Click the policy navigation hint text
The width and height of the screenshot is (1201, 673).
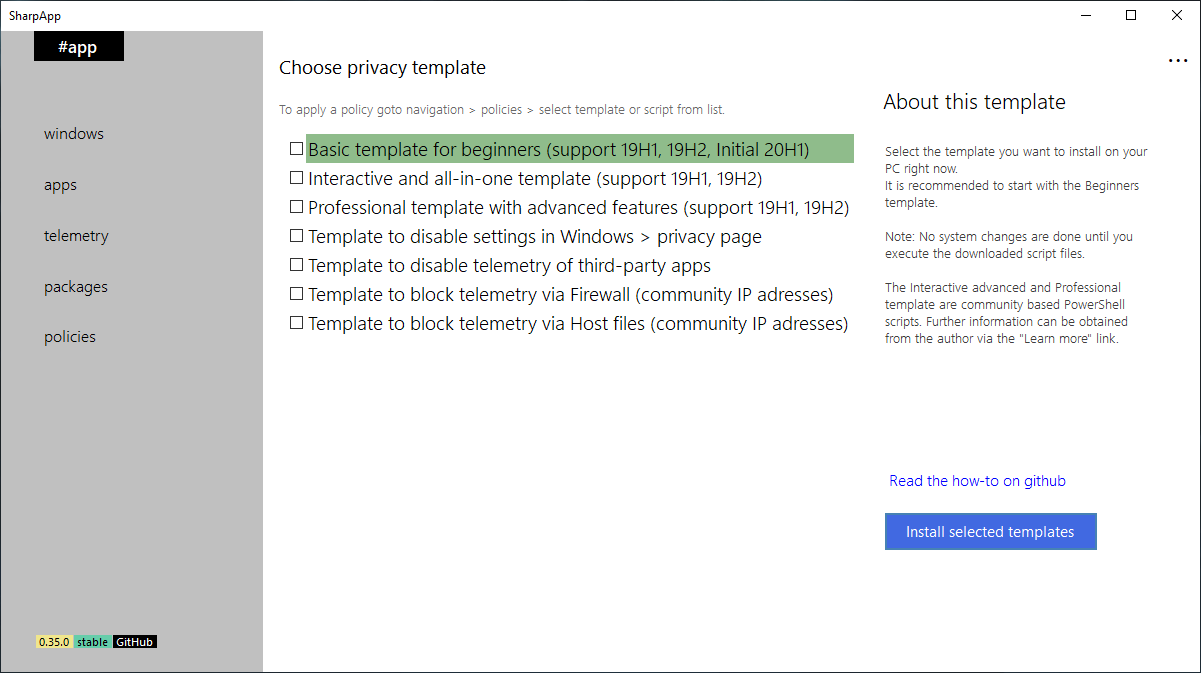click(x=502, y=110)
